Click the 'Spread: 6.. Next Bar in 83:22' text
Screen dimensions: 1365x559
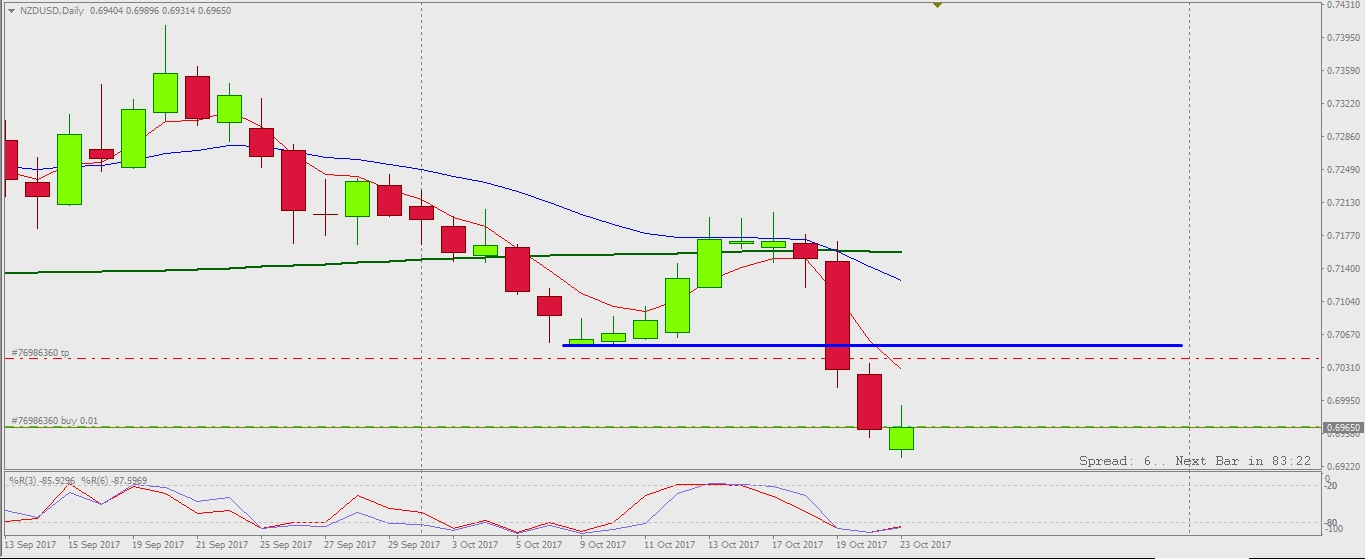[1195, 461]
